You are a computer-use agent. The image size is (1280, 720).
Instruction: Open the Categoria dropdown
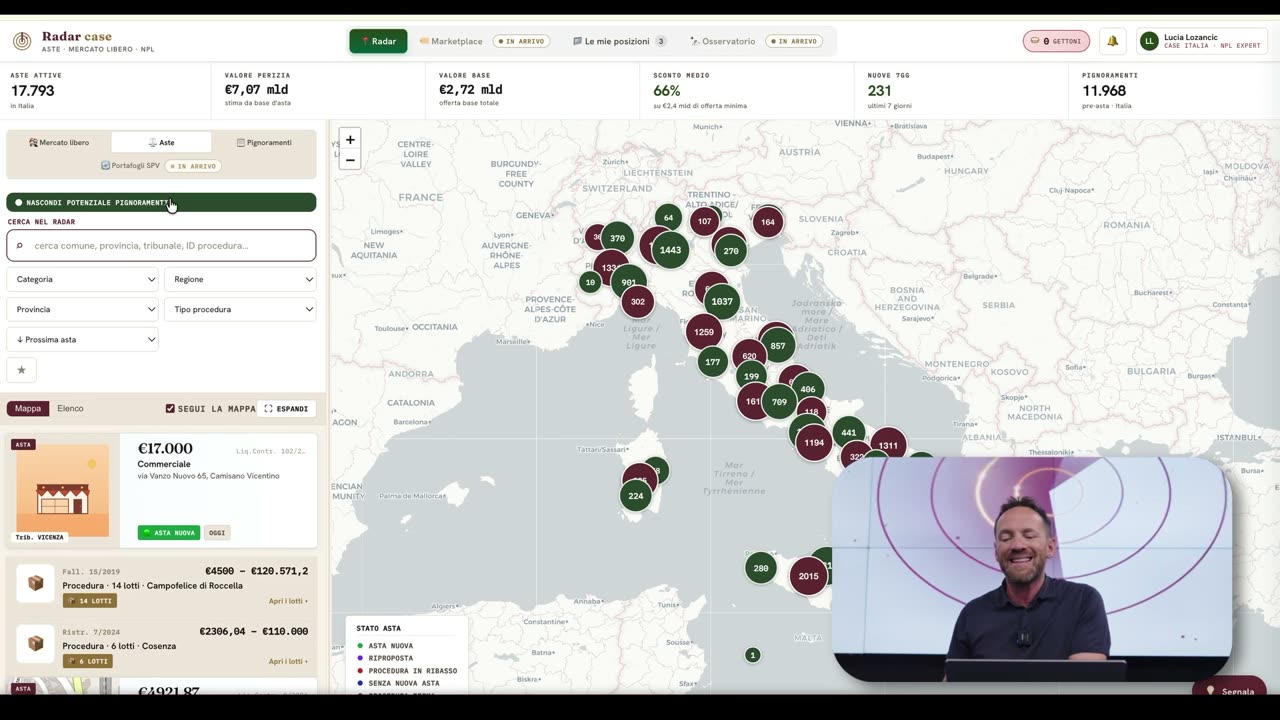tap(83, 279)
